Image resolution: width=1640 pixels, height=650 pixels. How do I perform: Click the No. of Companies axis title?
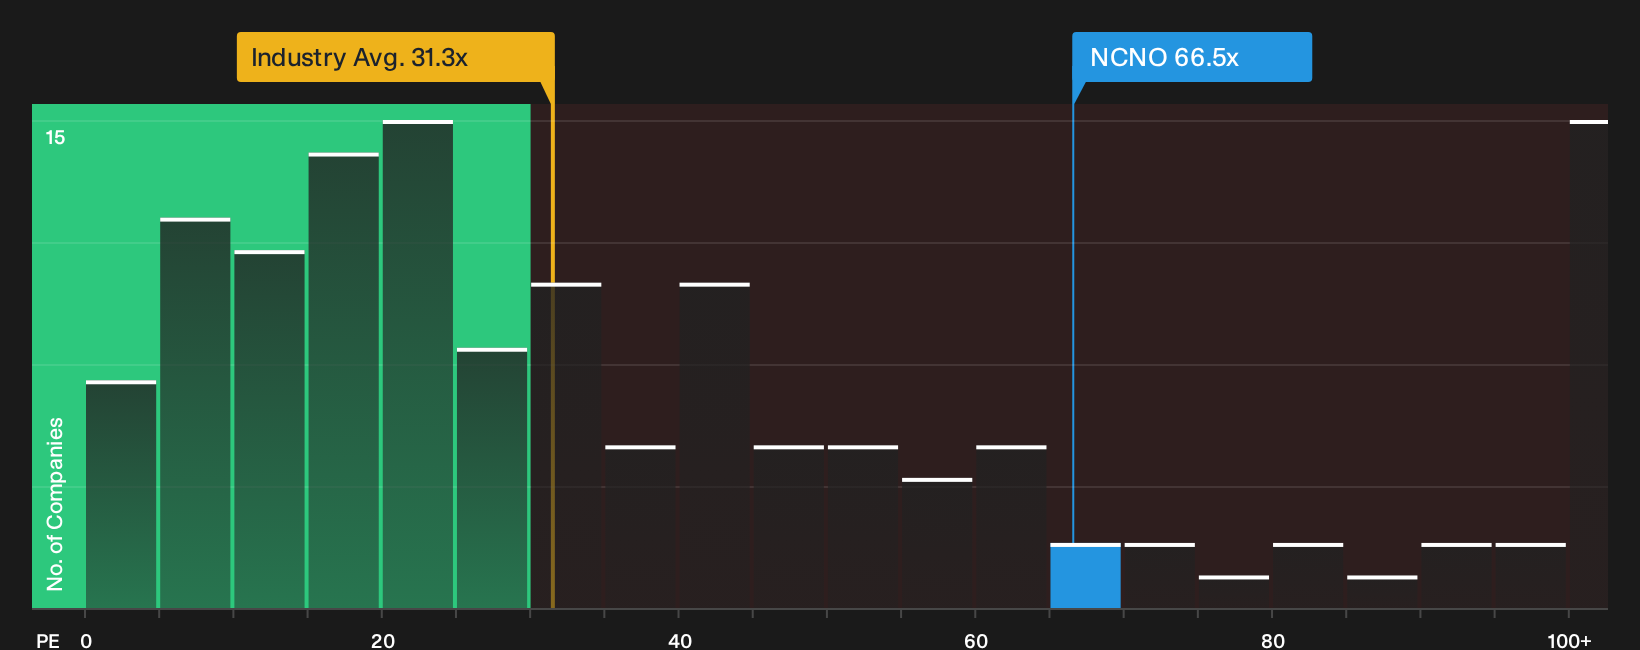click(x=55, y=504)
